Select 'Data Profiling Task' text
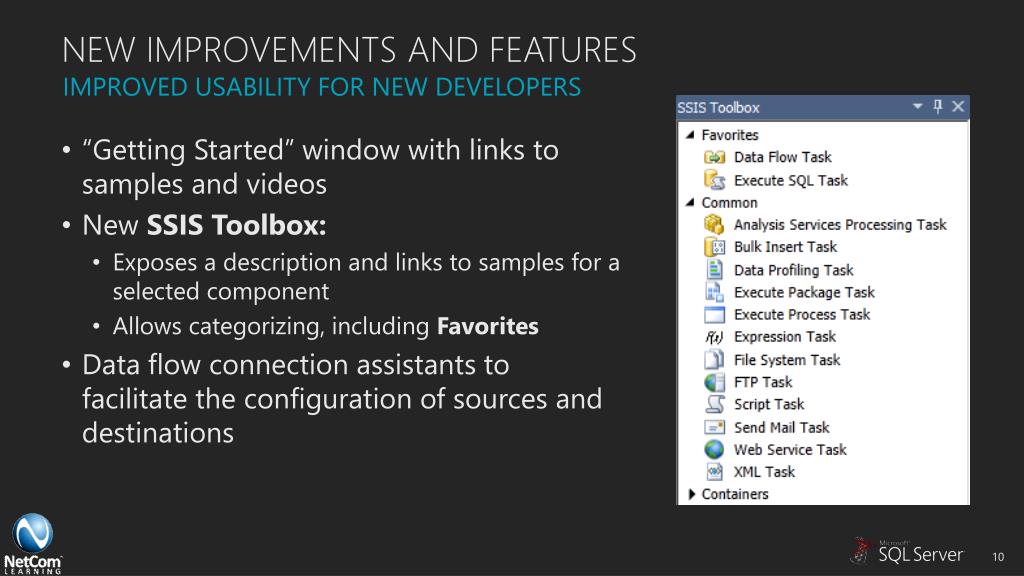Screen dimensions: 1024x576 click(x=793, y=270)
